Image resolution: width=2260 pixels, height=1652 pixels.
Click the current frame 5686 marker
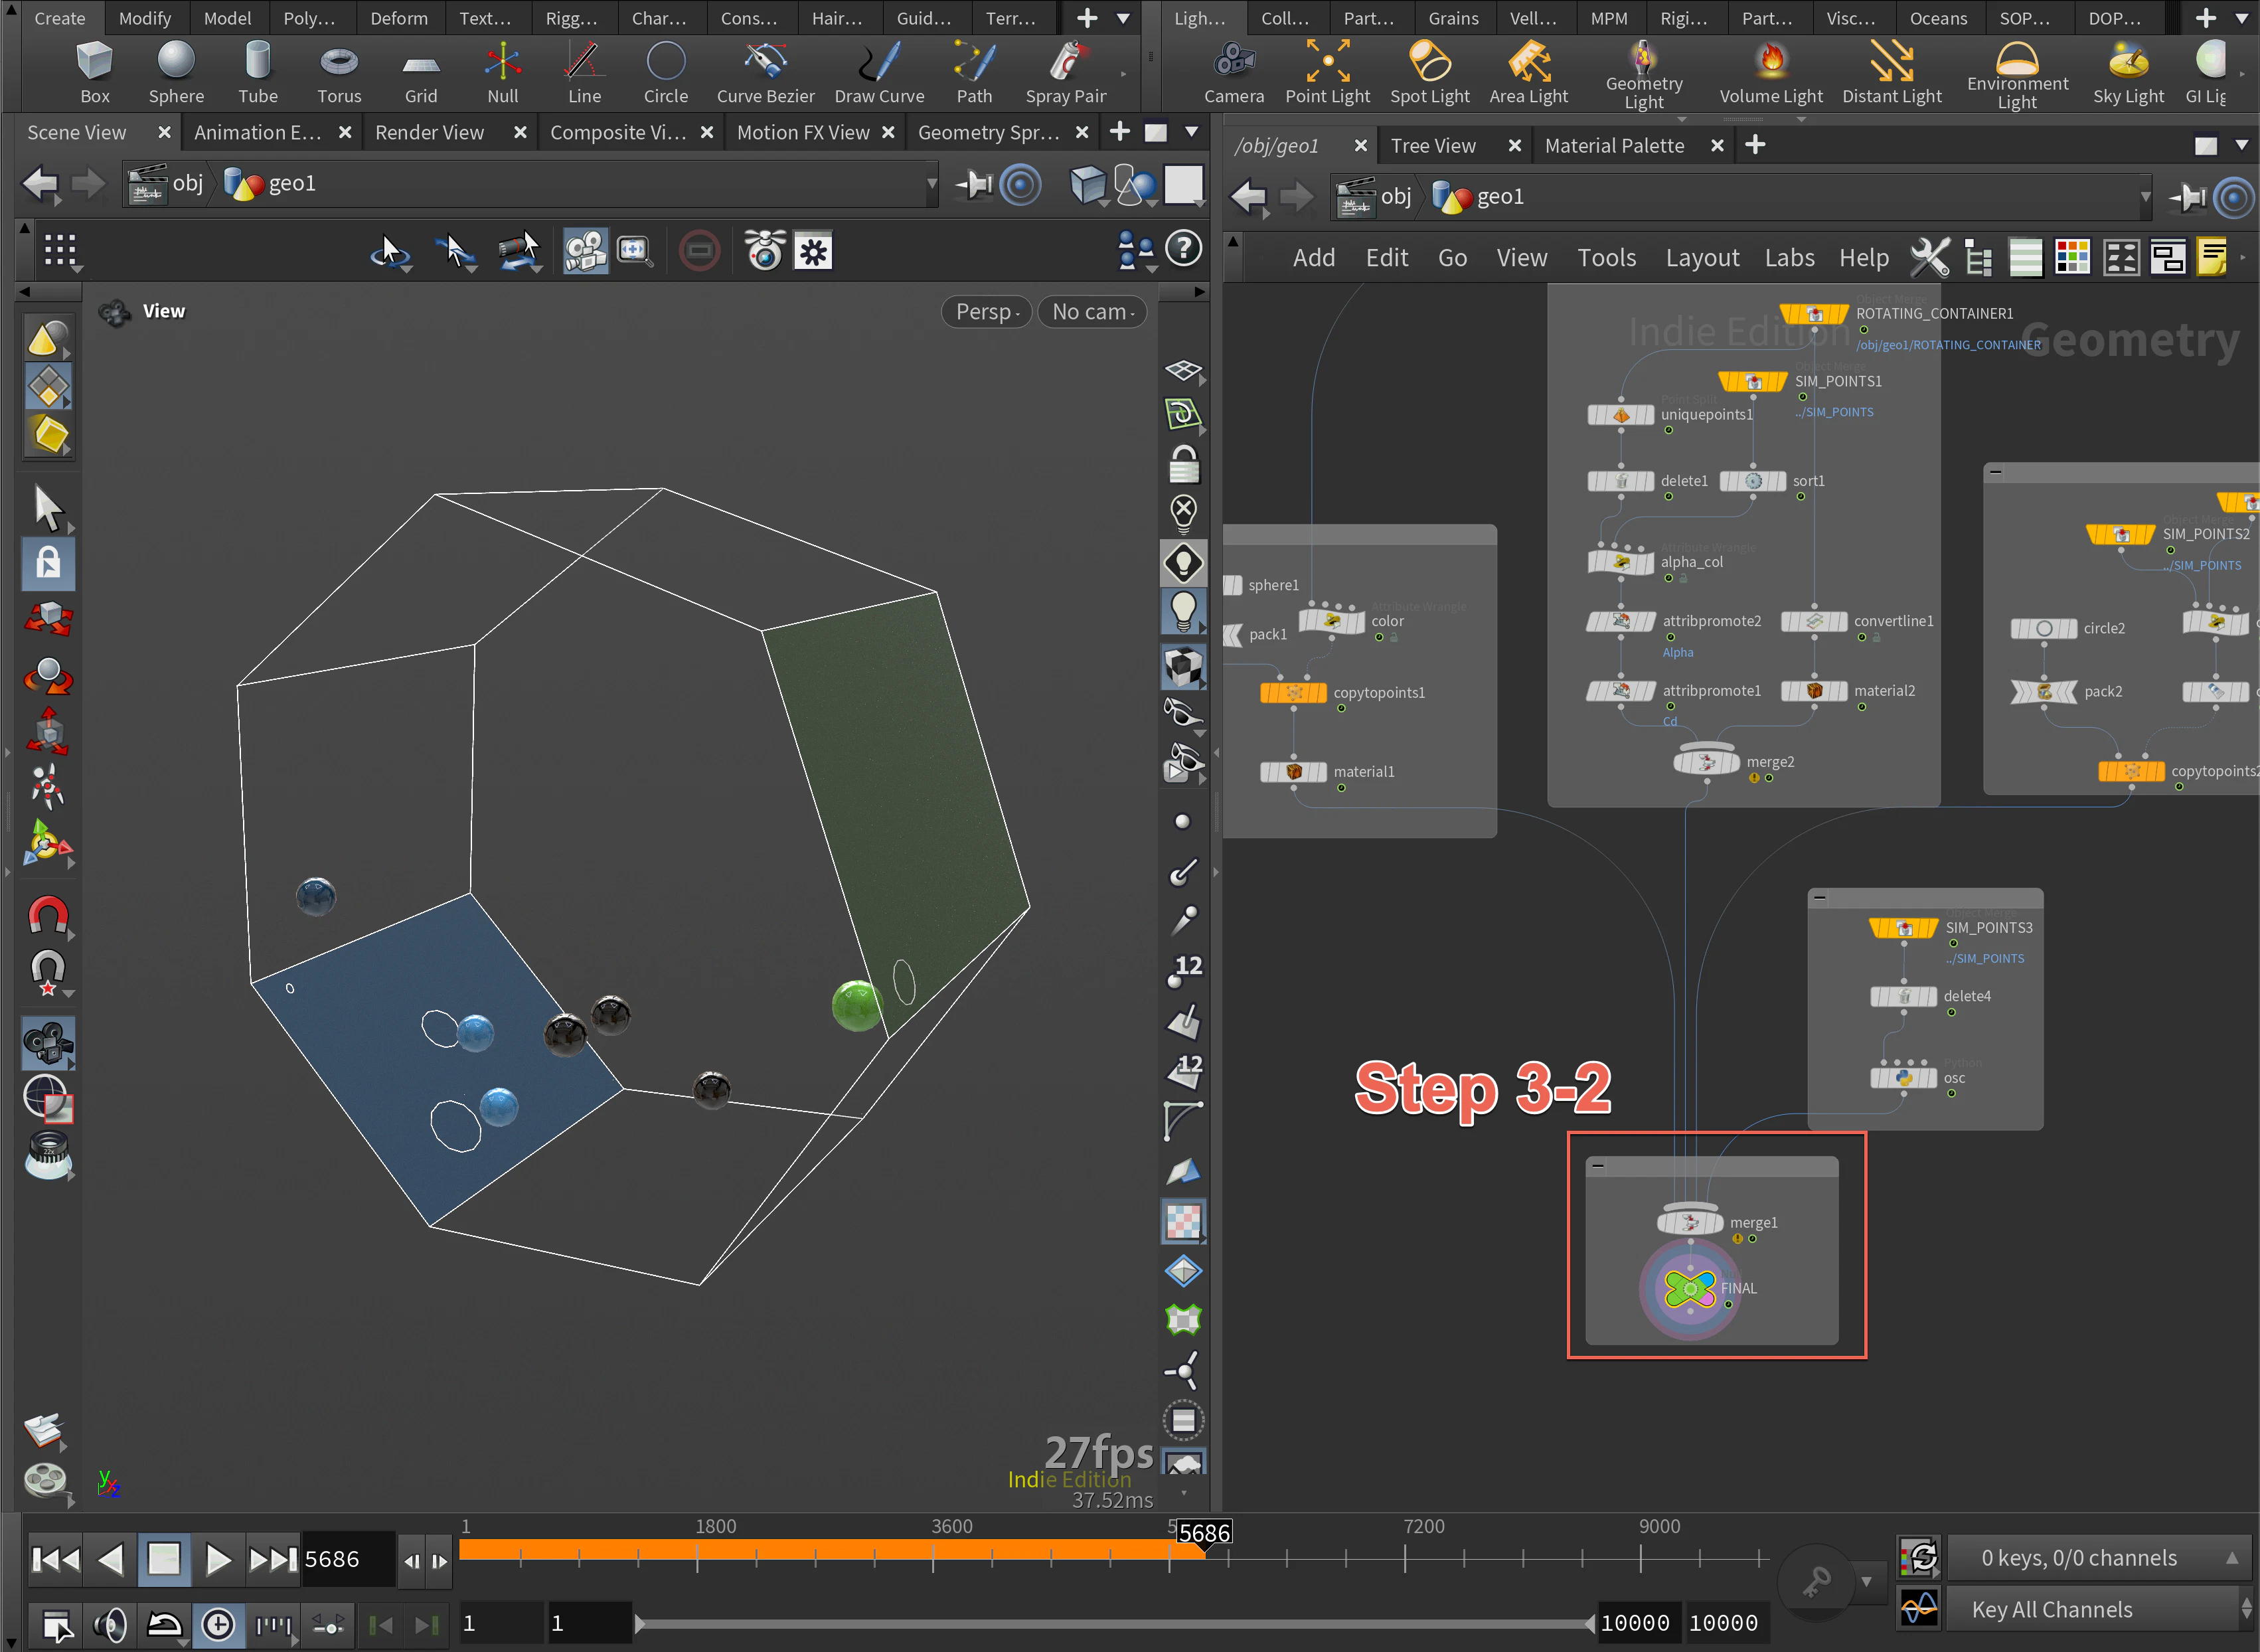tap(1204, 1533)
